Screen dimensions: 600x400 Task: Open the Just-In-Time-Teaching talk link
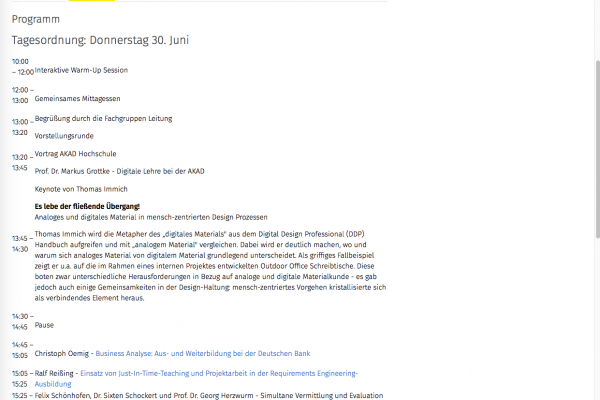click(230, 372)
